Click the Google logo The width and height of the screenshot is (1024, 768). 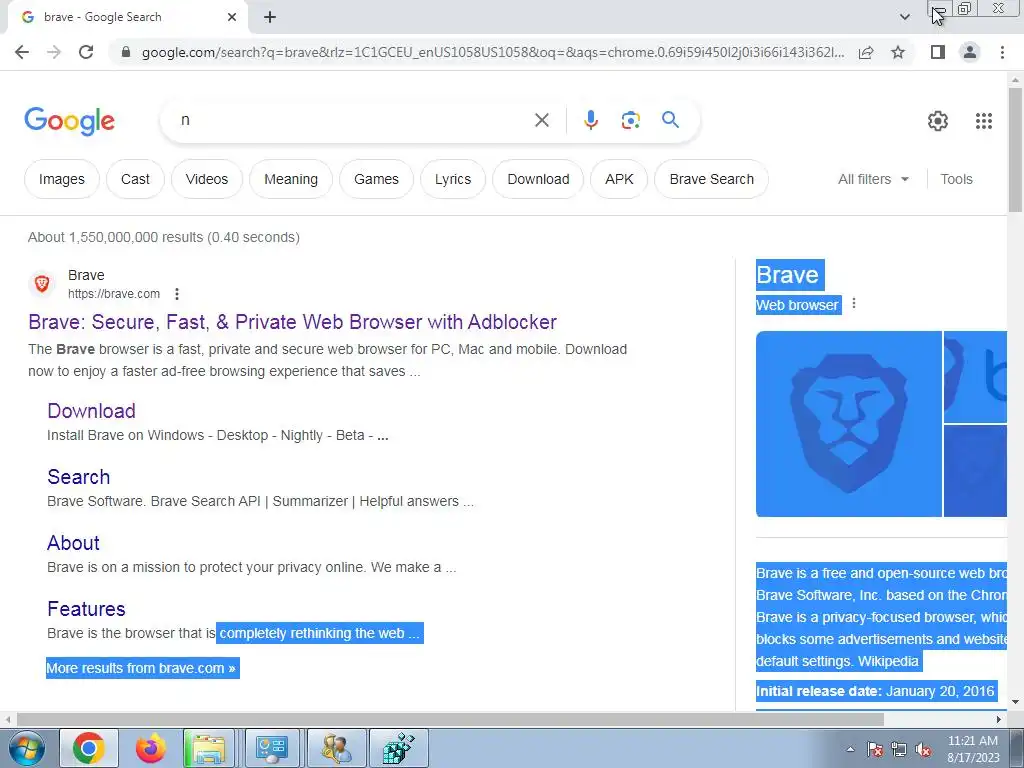(70, 121)
